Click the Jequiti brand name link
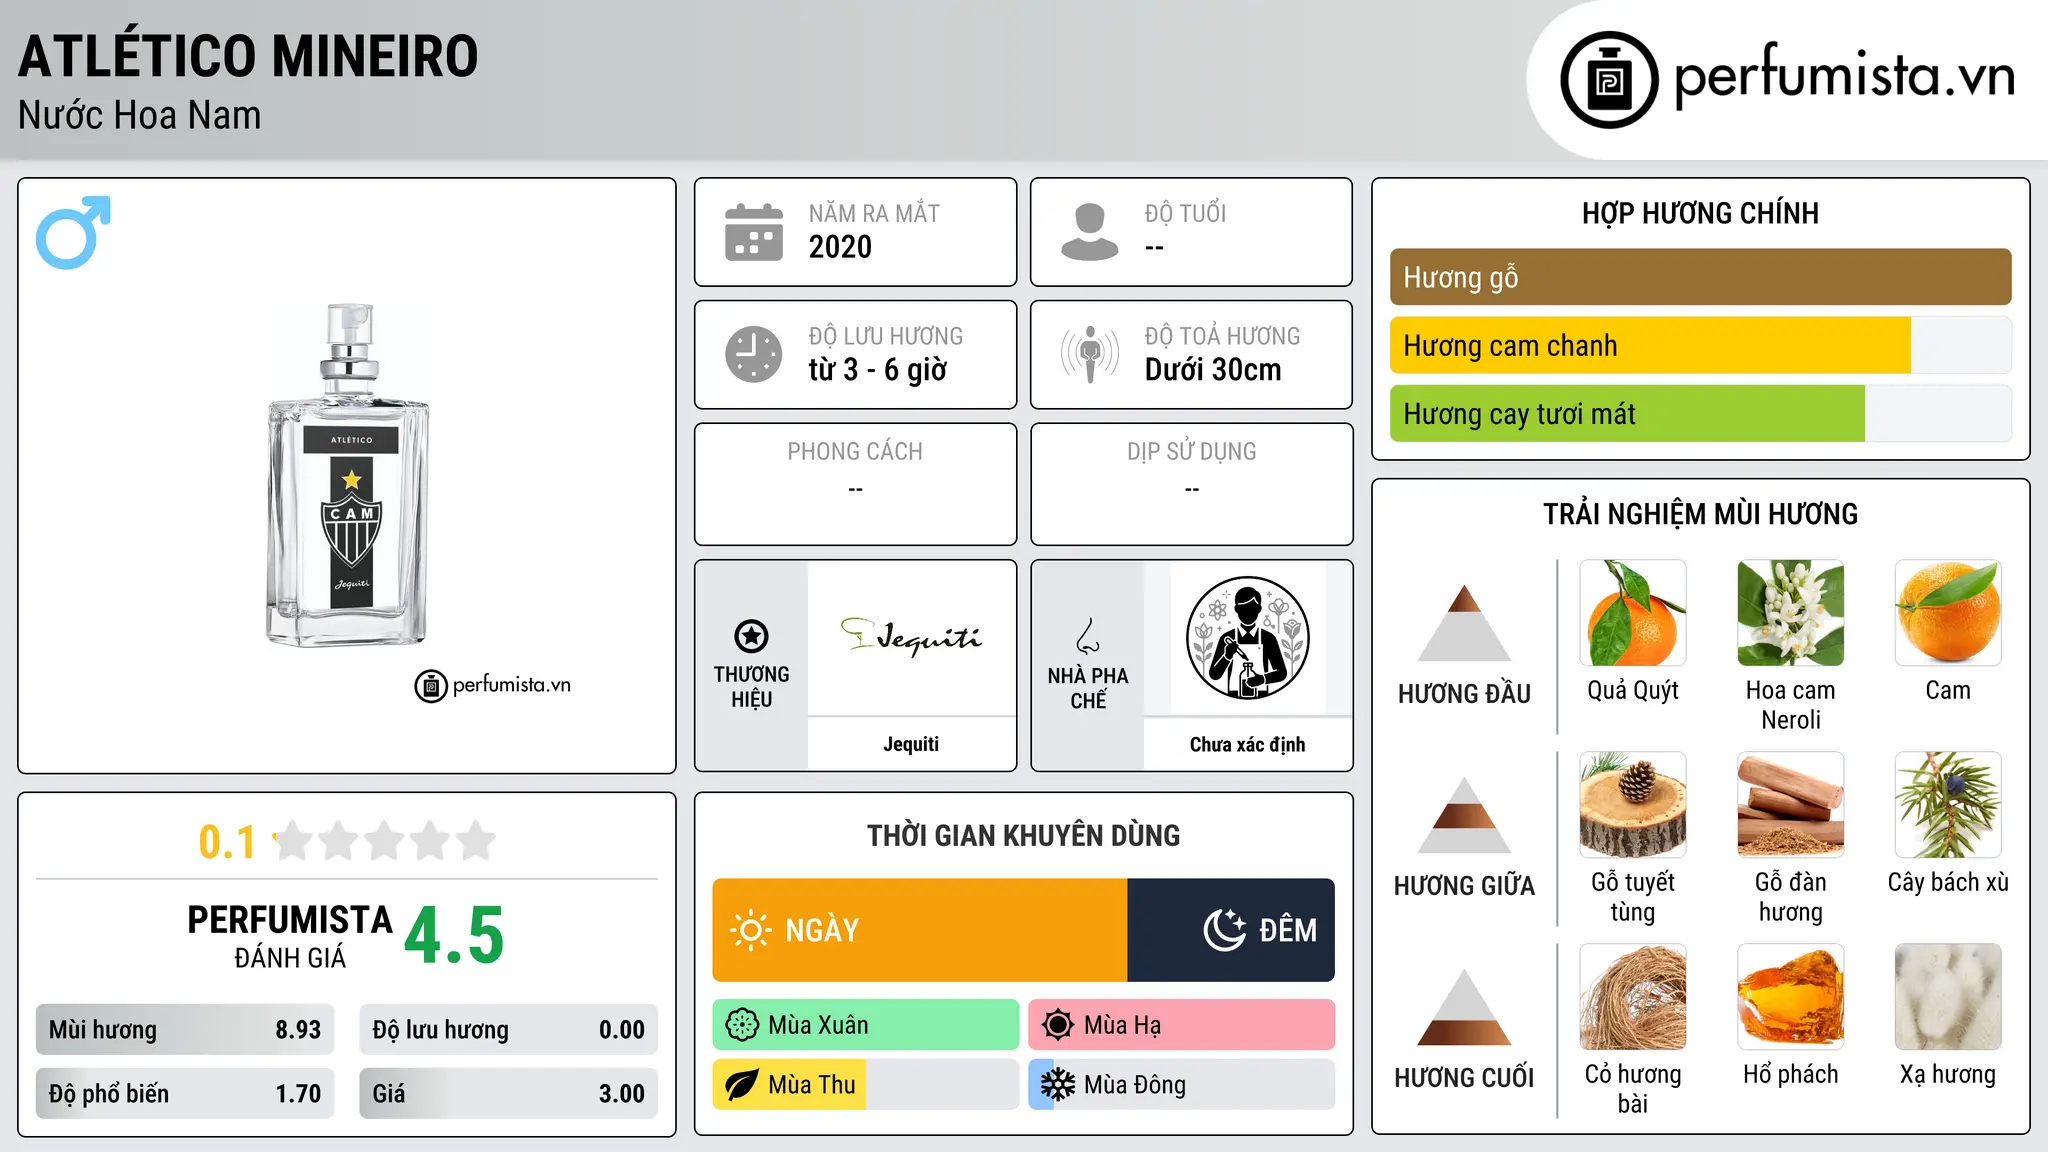 [911, 744]
